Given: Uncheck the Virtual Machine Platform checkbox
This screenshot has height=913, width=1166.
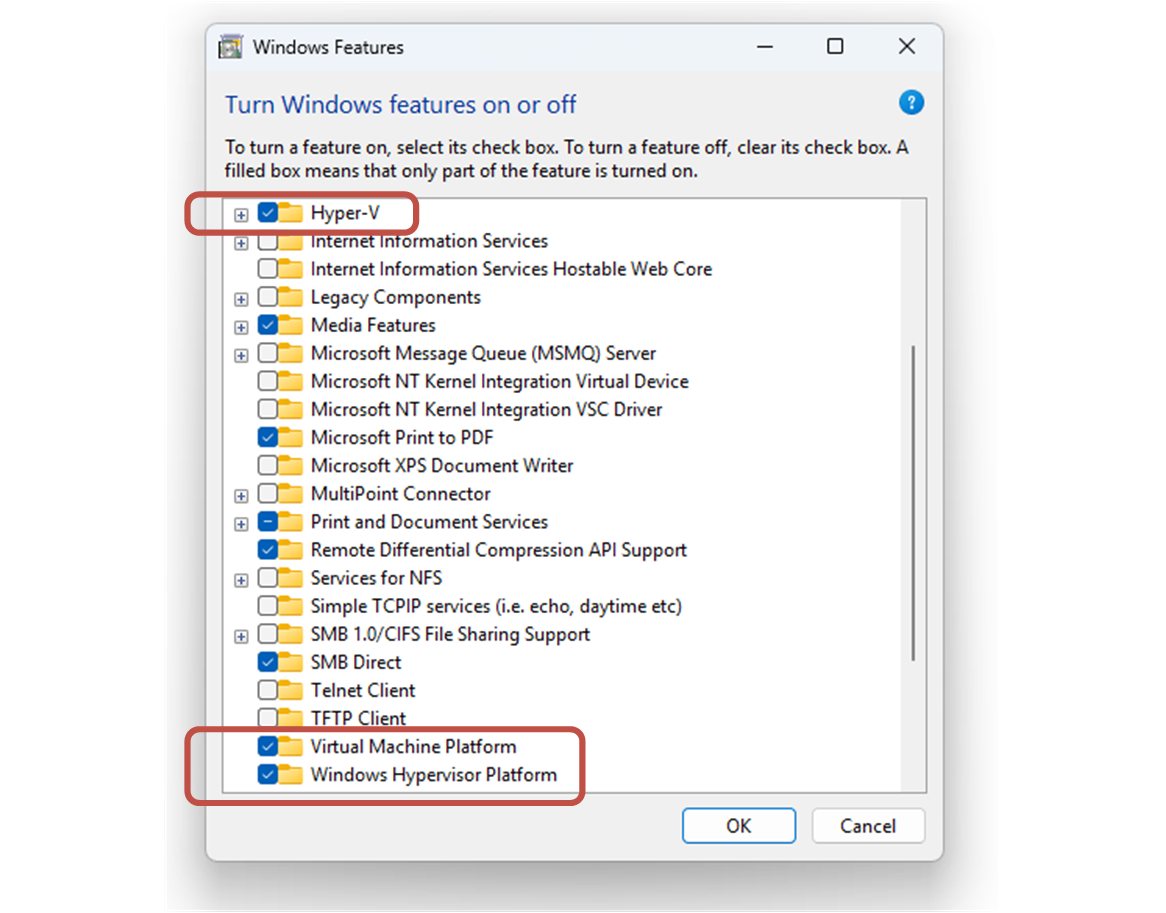Looking at the screenshot, I should (x=268, y=746).
